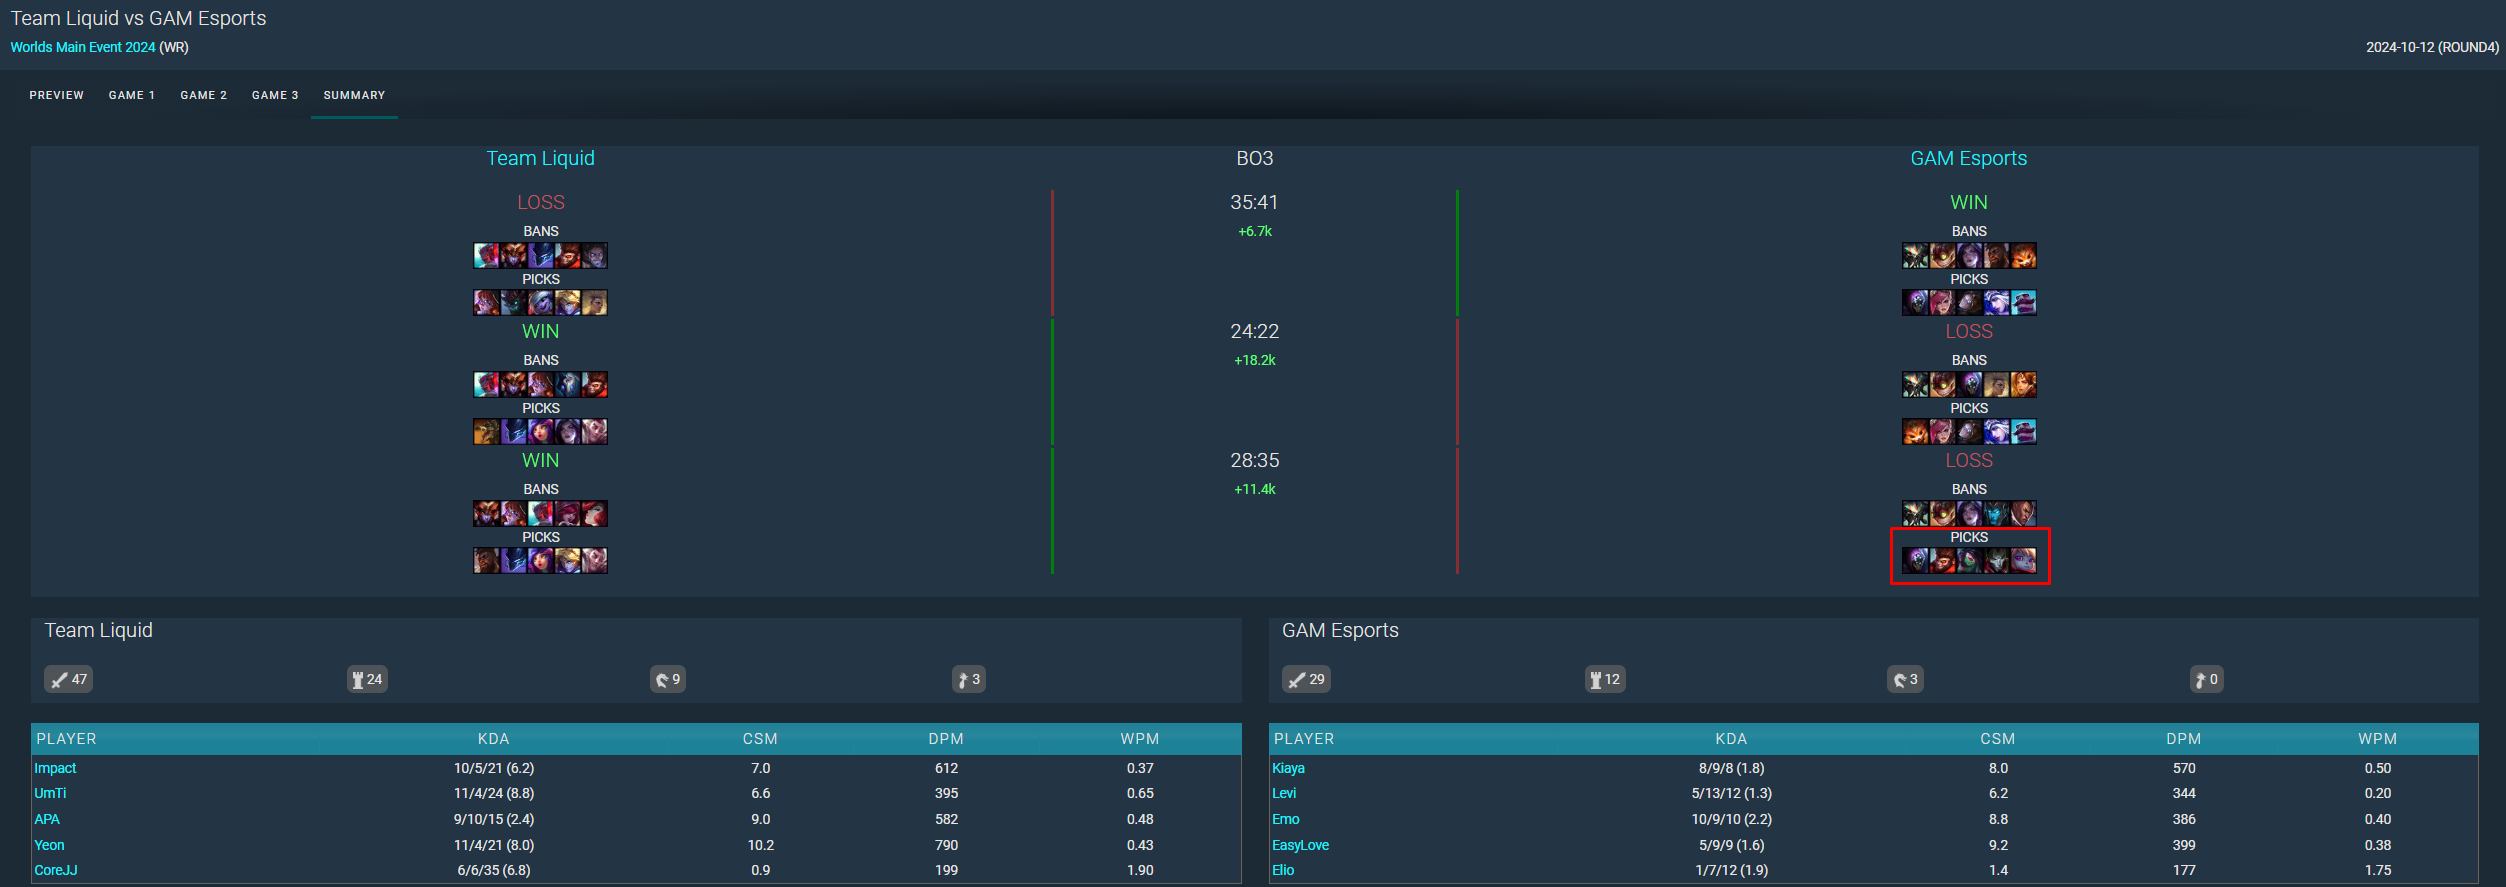Click the Jax pick icon in GAM Esports' 28:35 game

point(1916,560)
